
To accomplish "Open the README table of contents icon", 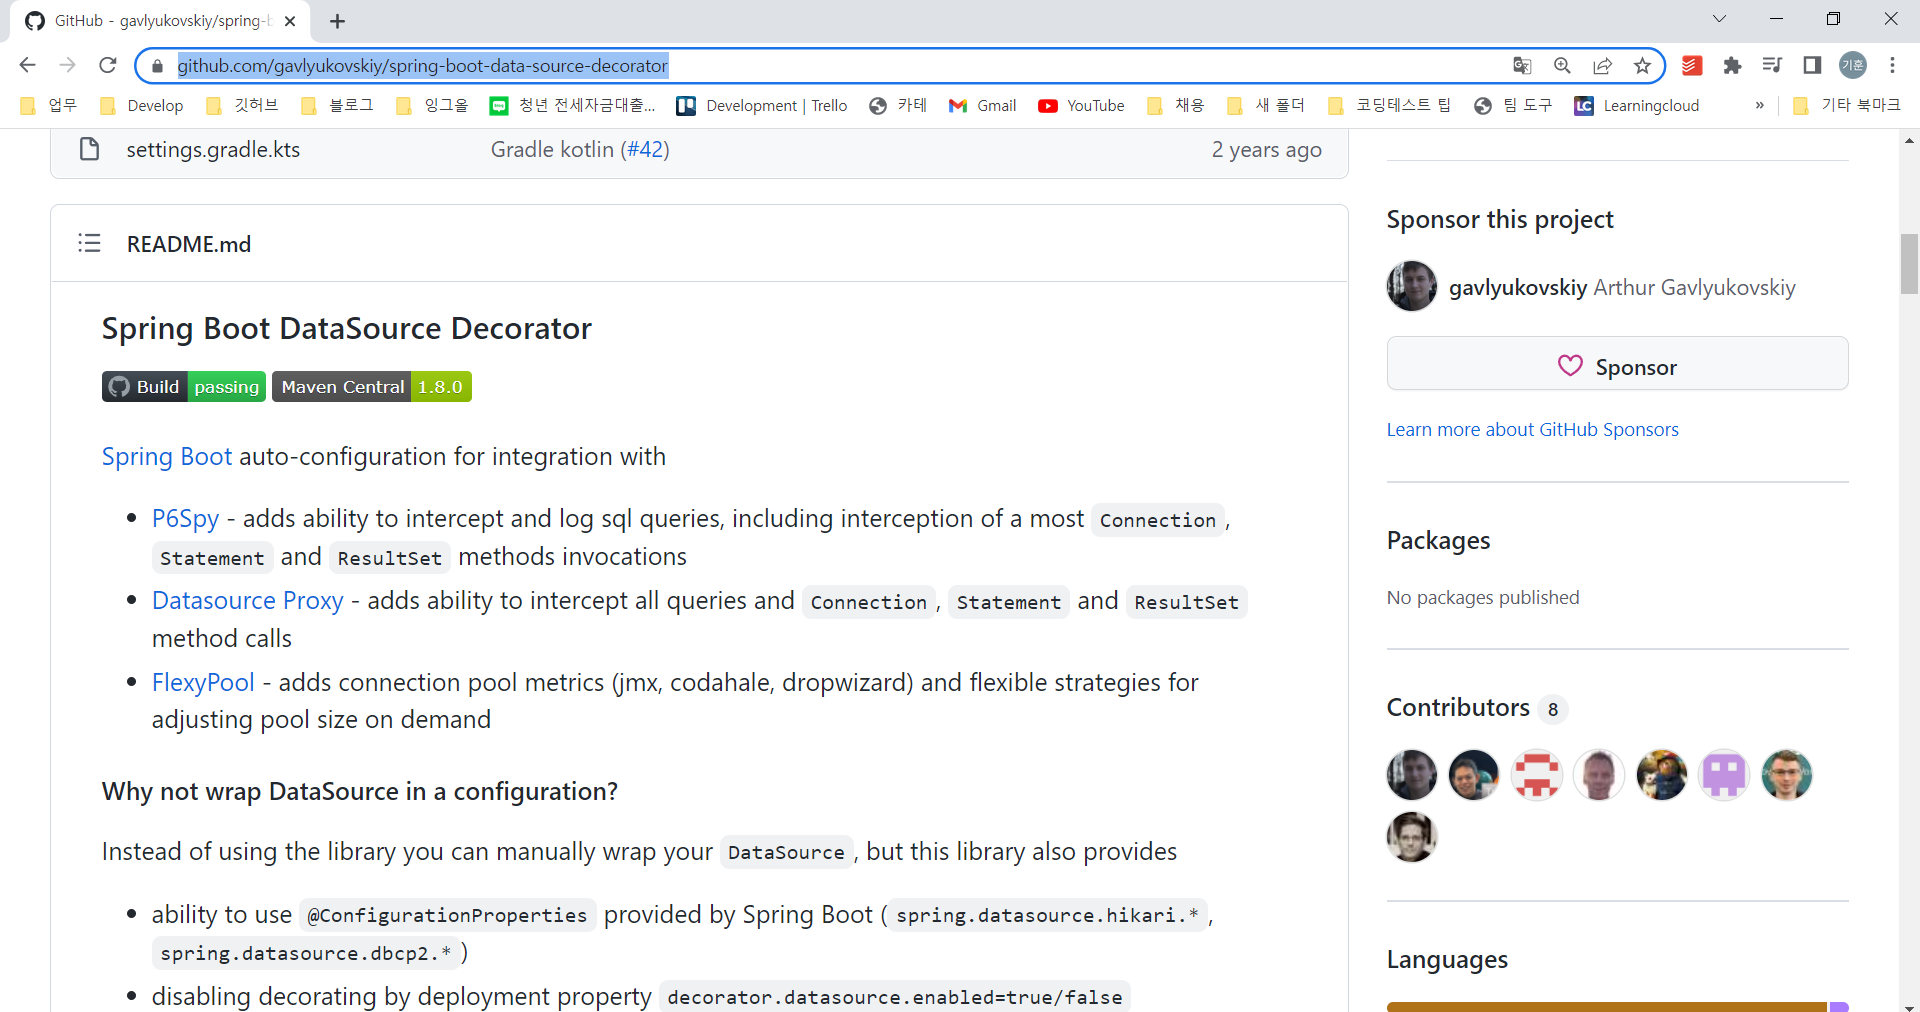I will [x=89, y=243].
